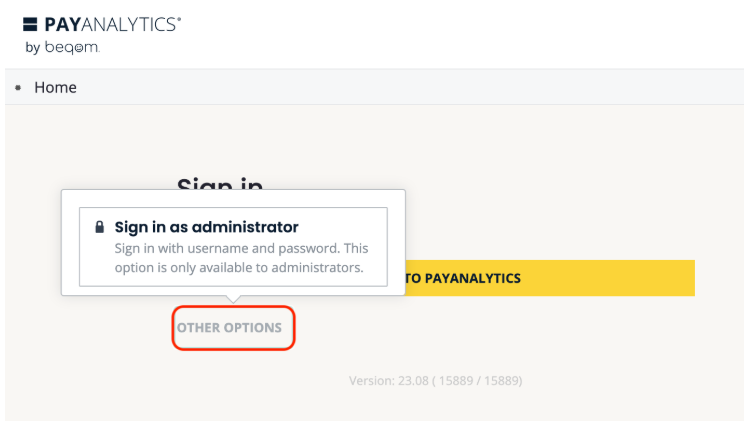Collapse the OTHER OPTIONS expander
Viewport: 749px width, 426px height.
(229, 328)
